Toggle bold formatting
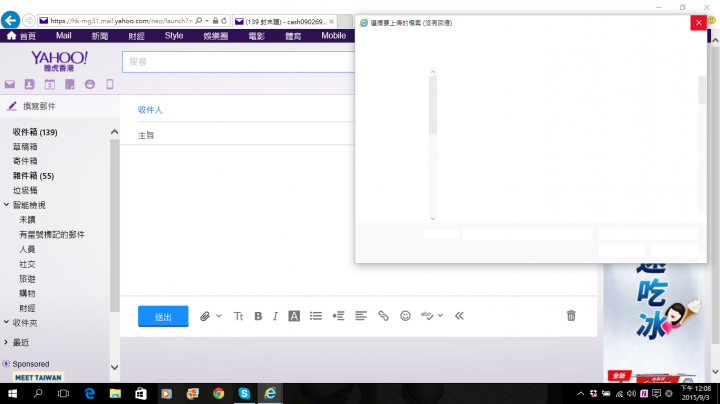The height and width of the screenshot is (404, 720). pos(258,316)
